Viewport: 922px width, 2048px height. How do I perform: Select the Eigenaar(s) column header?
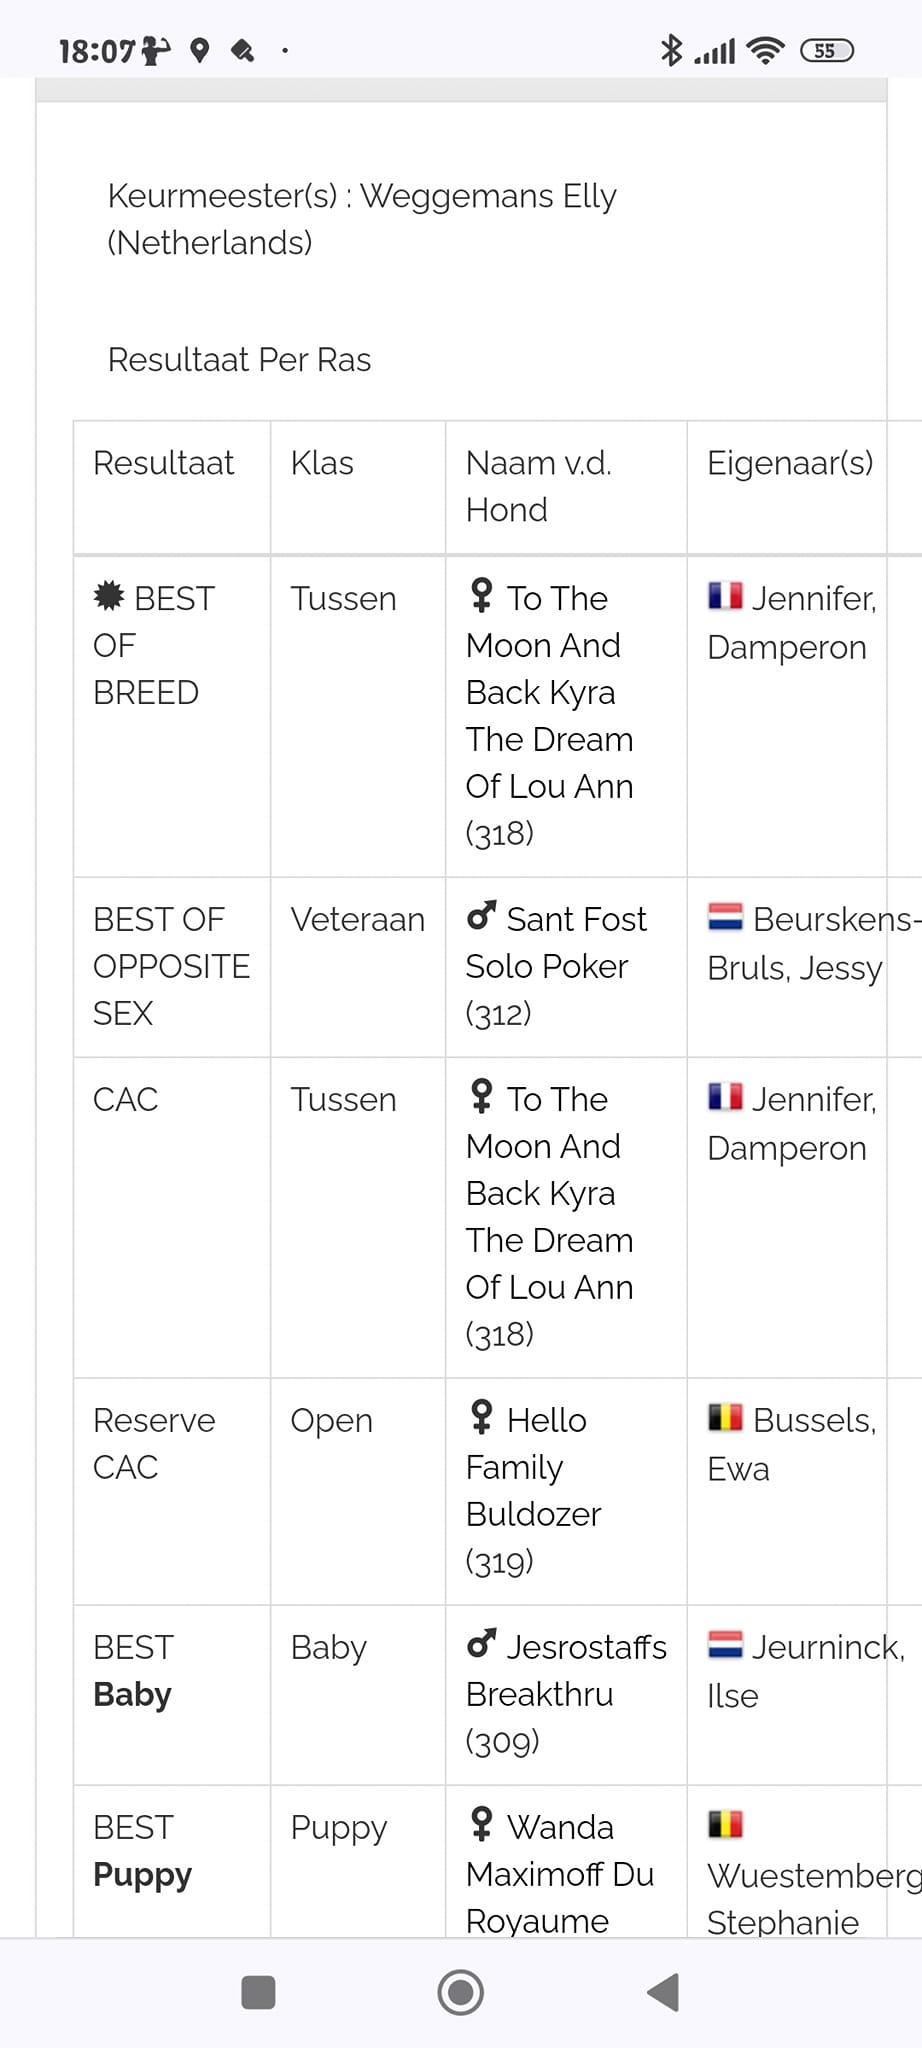(x=790, y=463)
